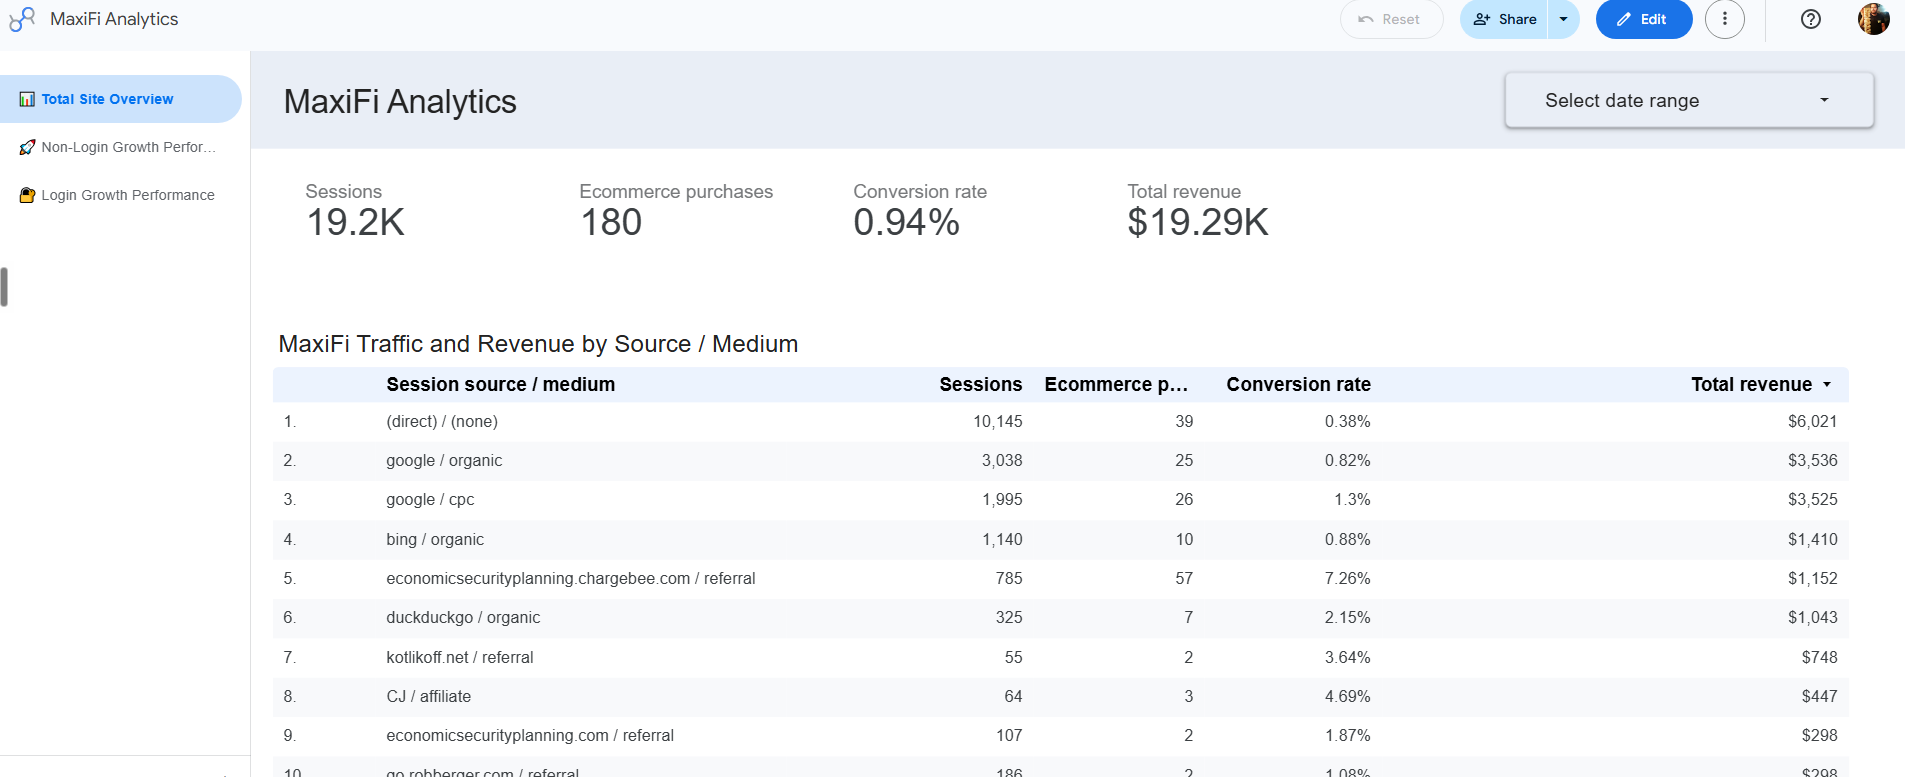Click the MaxiFi Analytics report title in top bar
Screen dimensions: 1905x777
pos(114,19)
